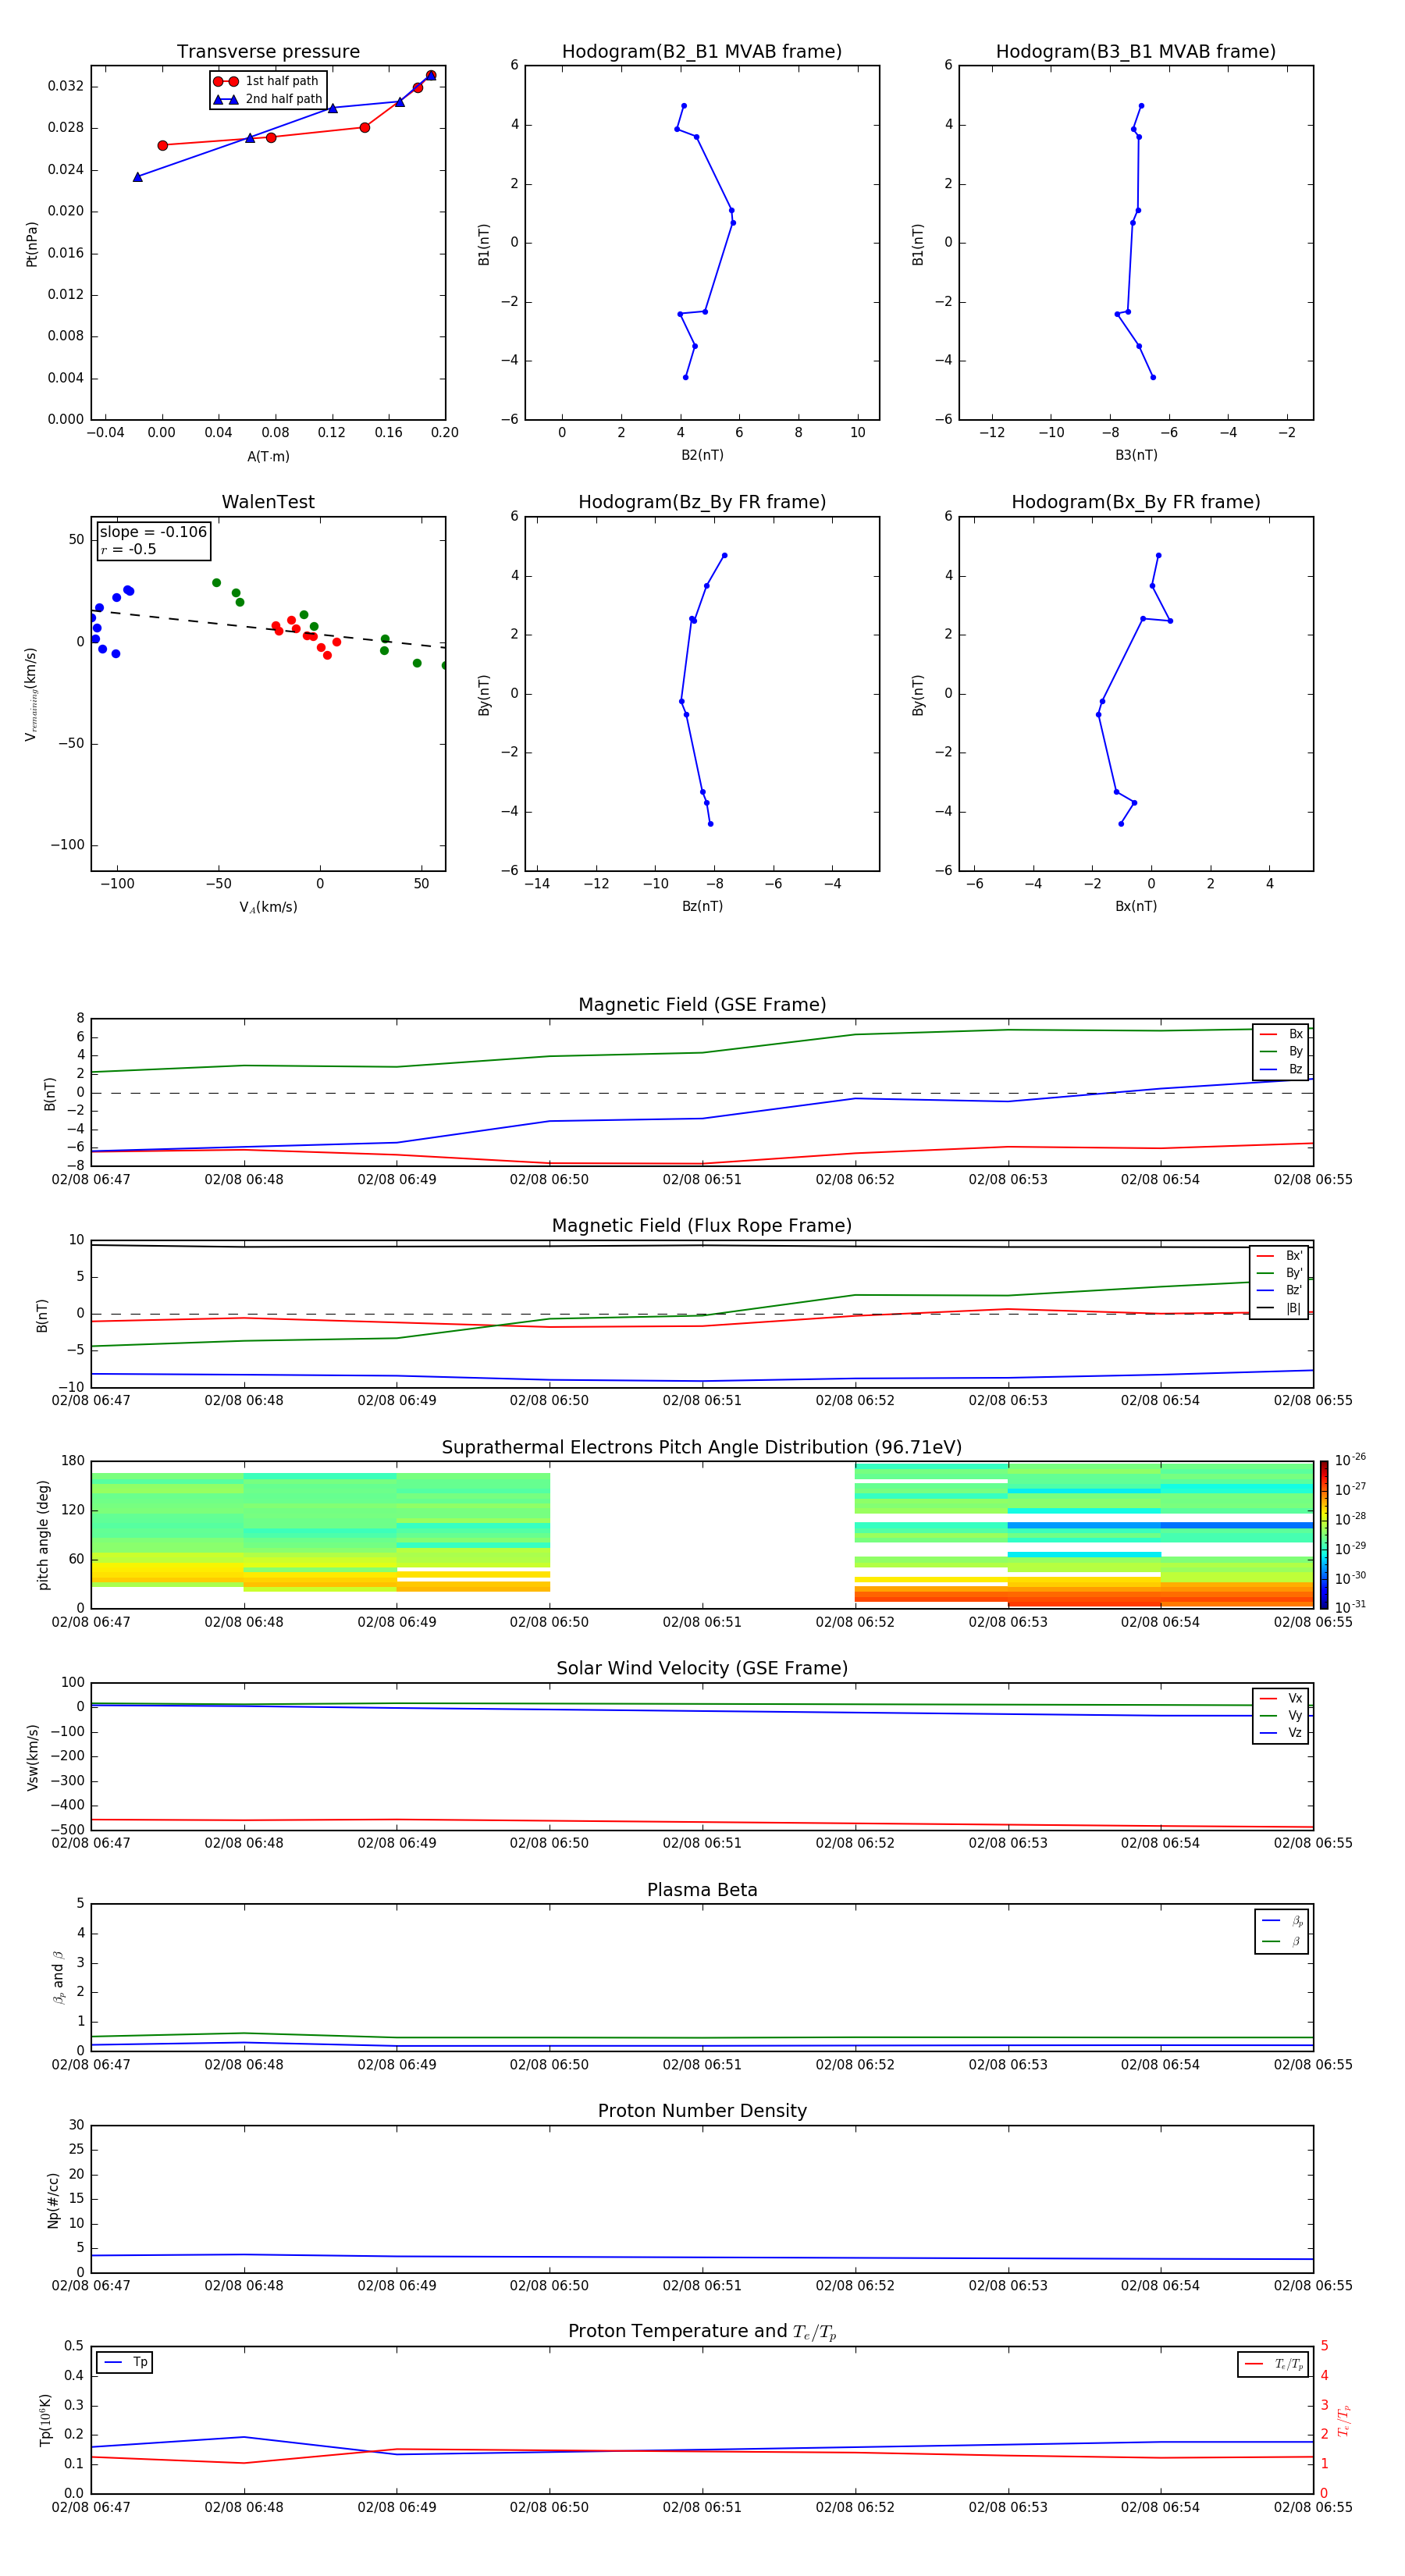1405x2576 pixels.
Task: Click the "slope = -0.106" annotation
Action: pos(153,532)
